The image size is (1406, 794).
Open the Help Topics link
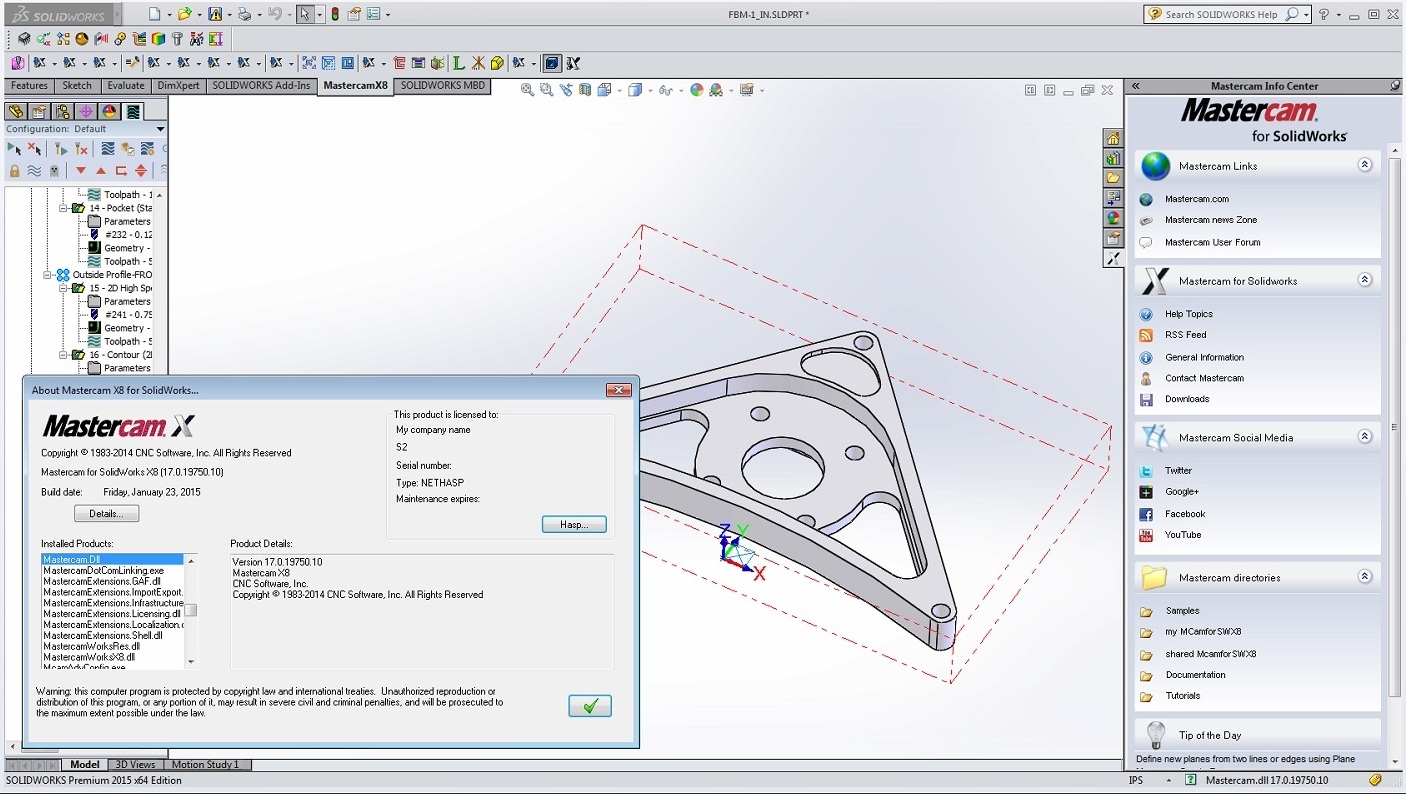[x=1188, y=314]
